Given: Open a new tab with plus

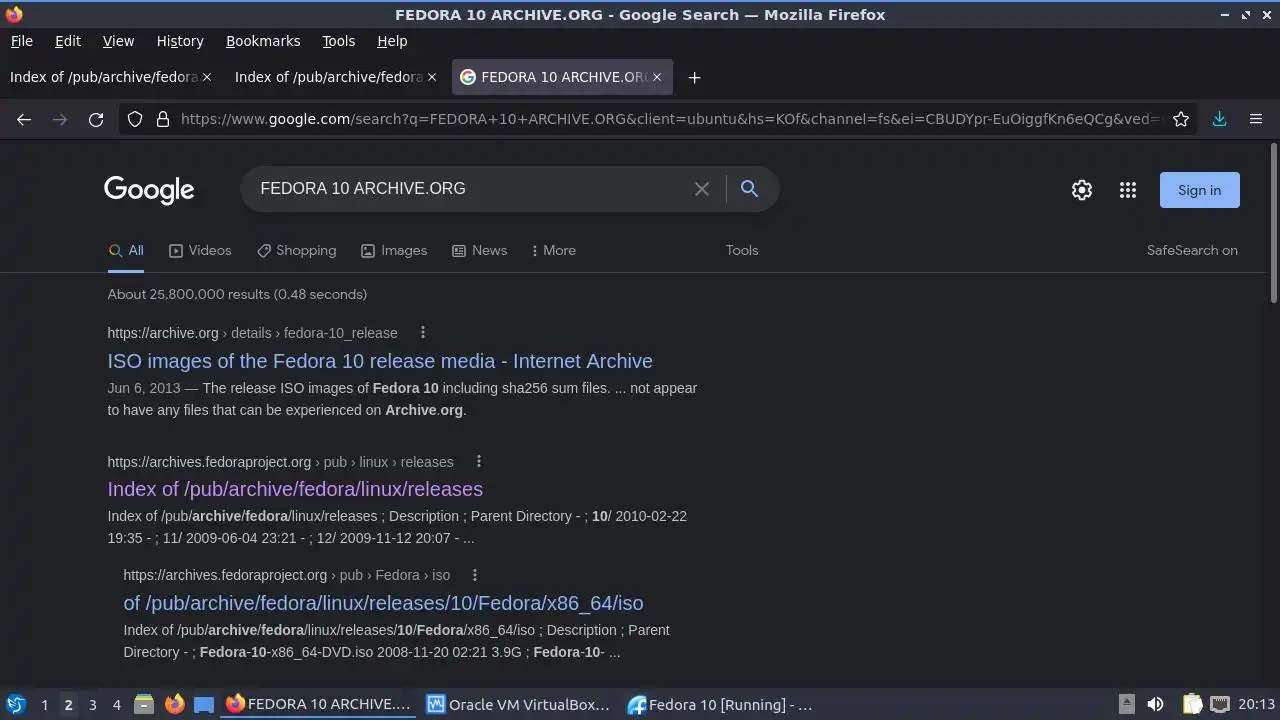Looking at the screenshot, I should pos(694,77).
